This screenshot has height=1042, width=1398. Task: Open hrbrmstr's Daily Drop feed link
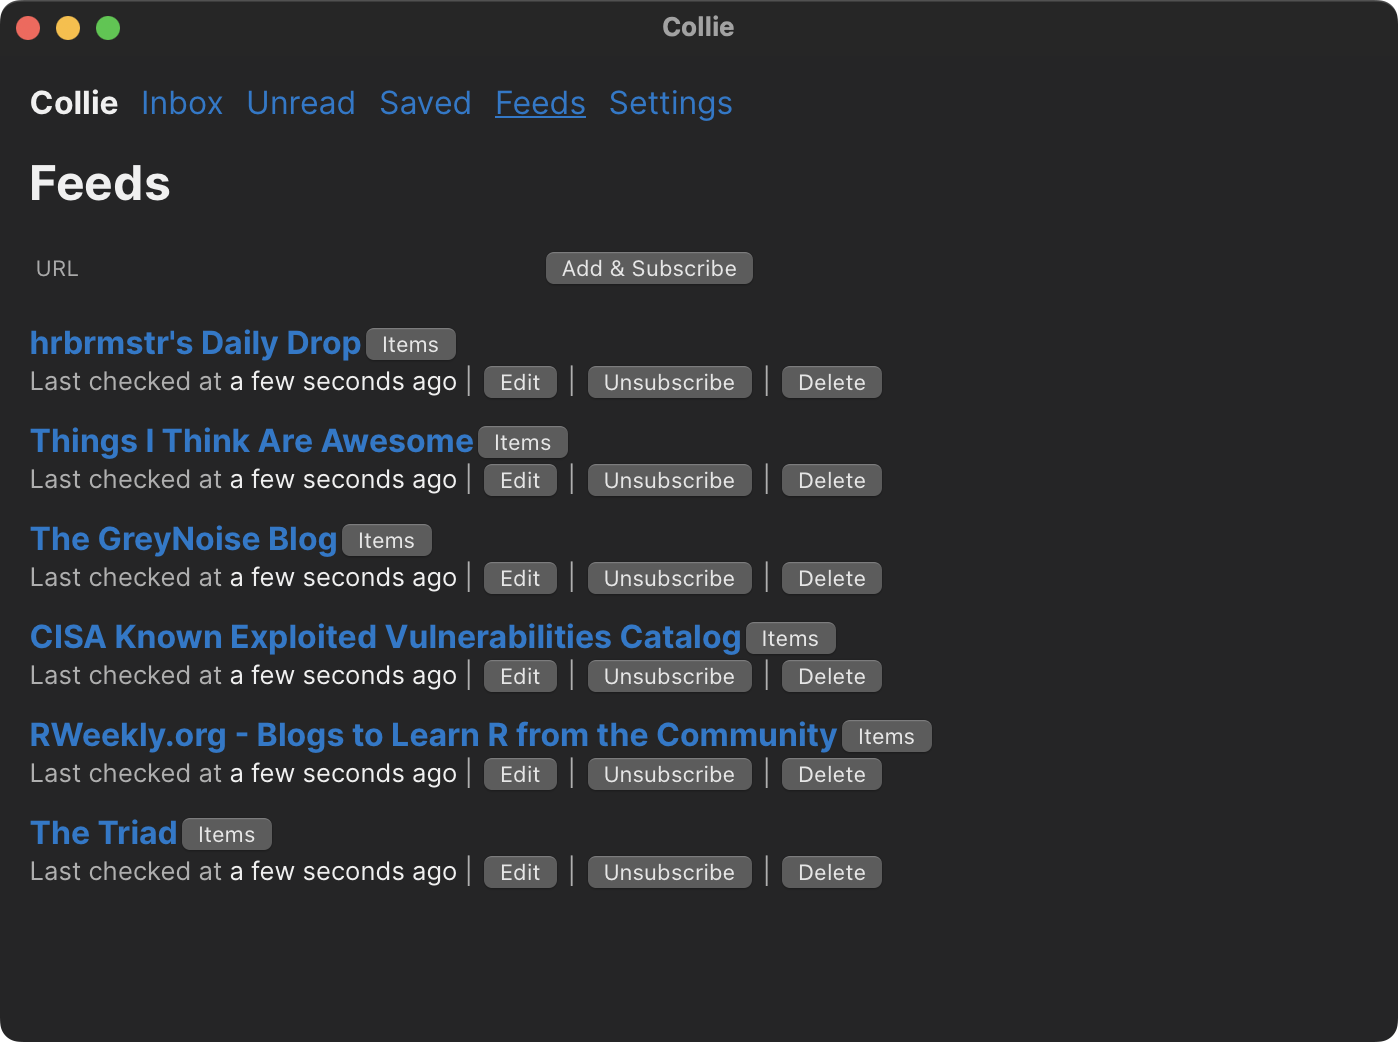(x=195, y=343)
